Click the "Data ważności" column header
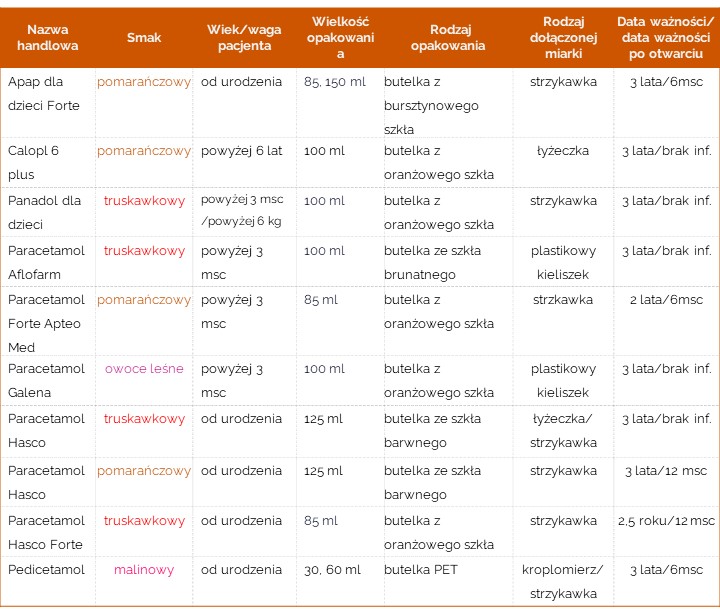The height and width of the screenshot is (614, 720). pos(665,37)
